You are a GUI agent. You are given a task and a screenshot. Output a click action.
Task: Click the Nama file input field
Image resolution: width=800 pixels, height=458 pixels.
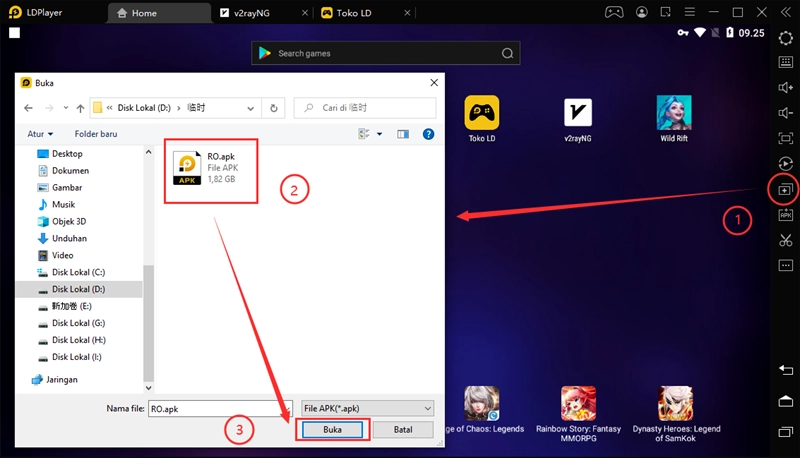[x=220, y=409]
